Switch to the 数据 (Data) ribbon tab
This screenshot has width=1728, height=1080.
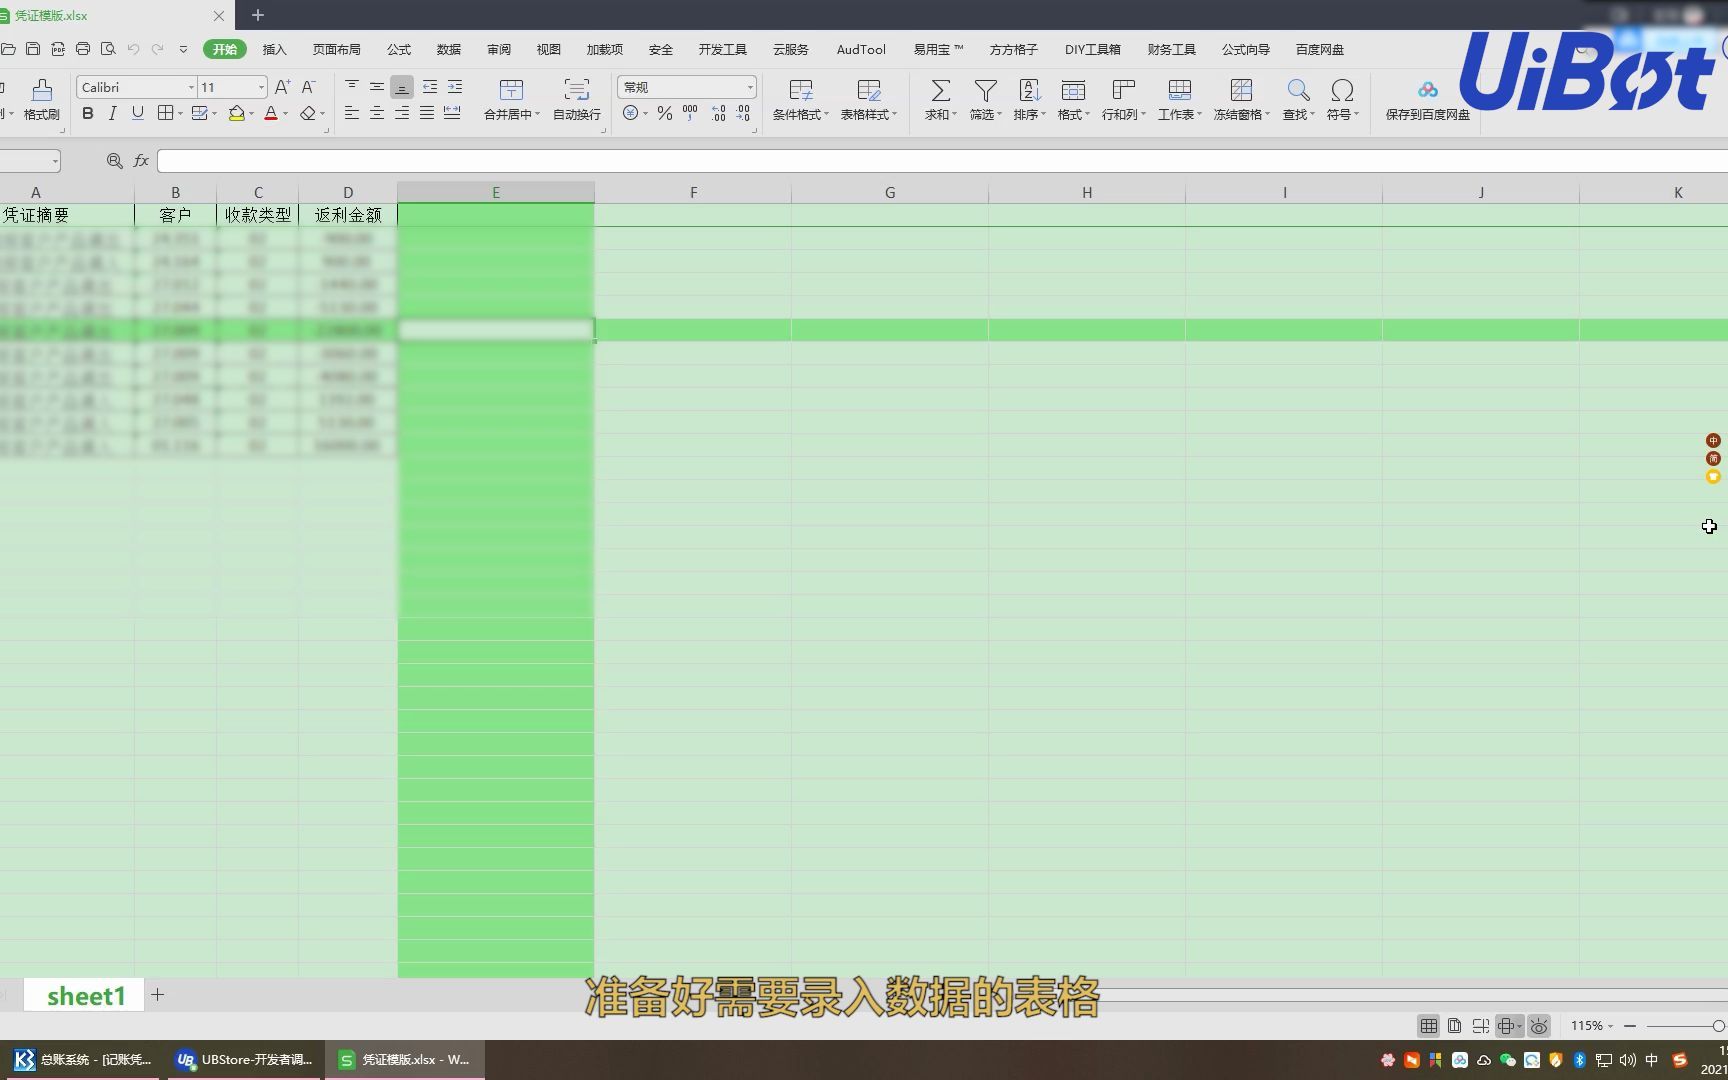[x=449, y=49]
